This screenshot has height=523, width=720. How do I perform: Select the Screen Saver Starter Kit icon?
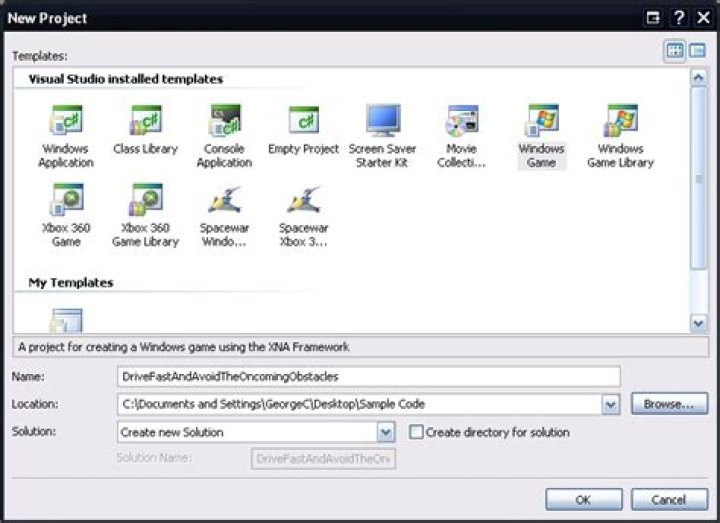(382, 120)
